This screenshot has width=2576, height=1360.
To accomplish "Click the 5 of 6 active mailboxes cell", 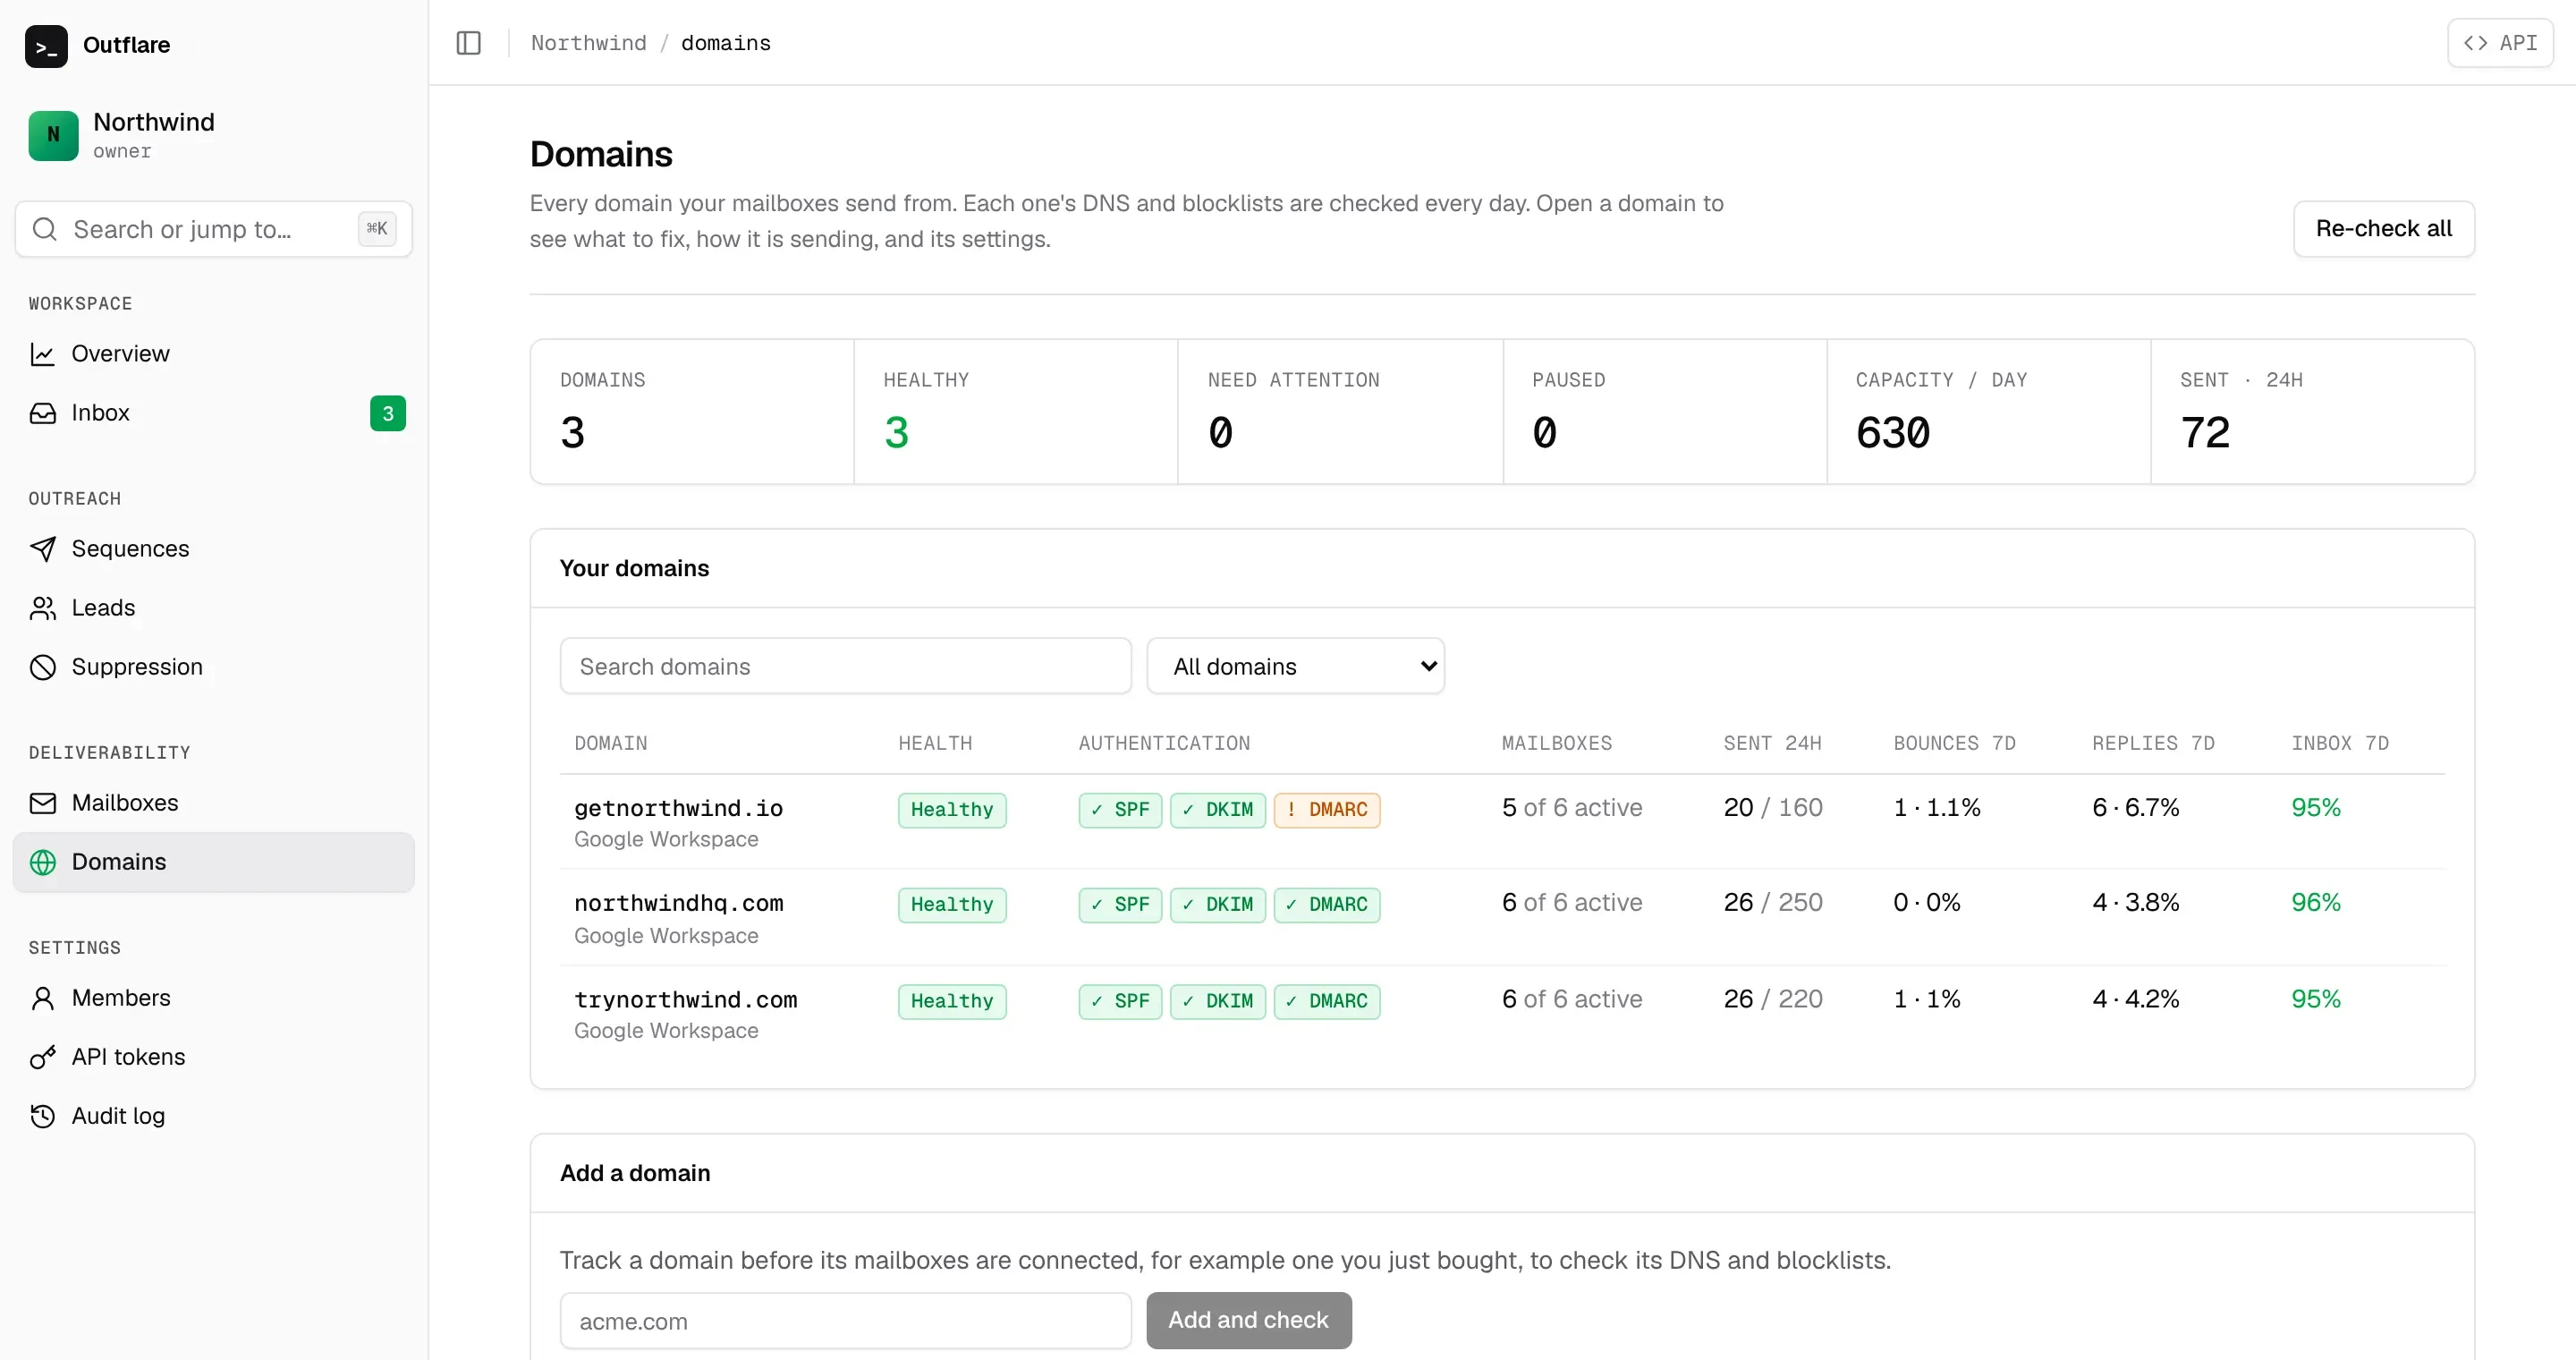I will click(1571, 808).
